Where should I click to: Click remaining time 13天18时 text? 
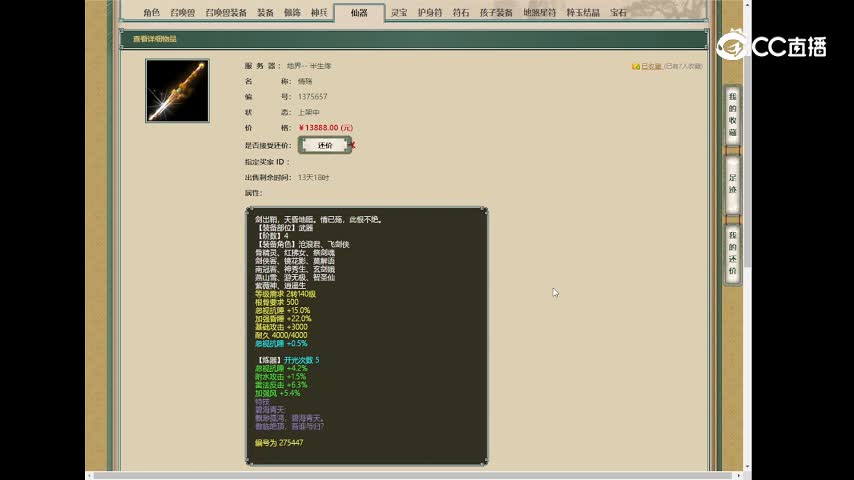click(x=313, y=178)
